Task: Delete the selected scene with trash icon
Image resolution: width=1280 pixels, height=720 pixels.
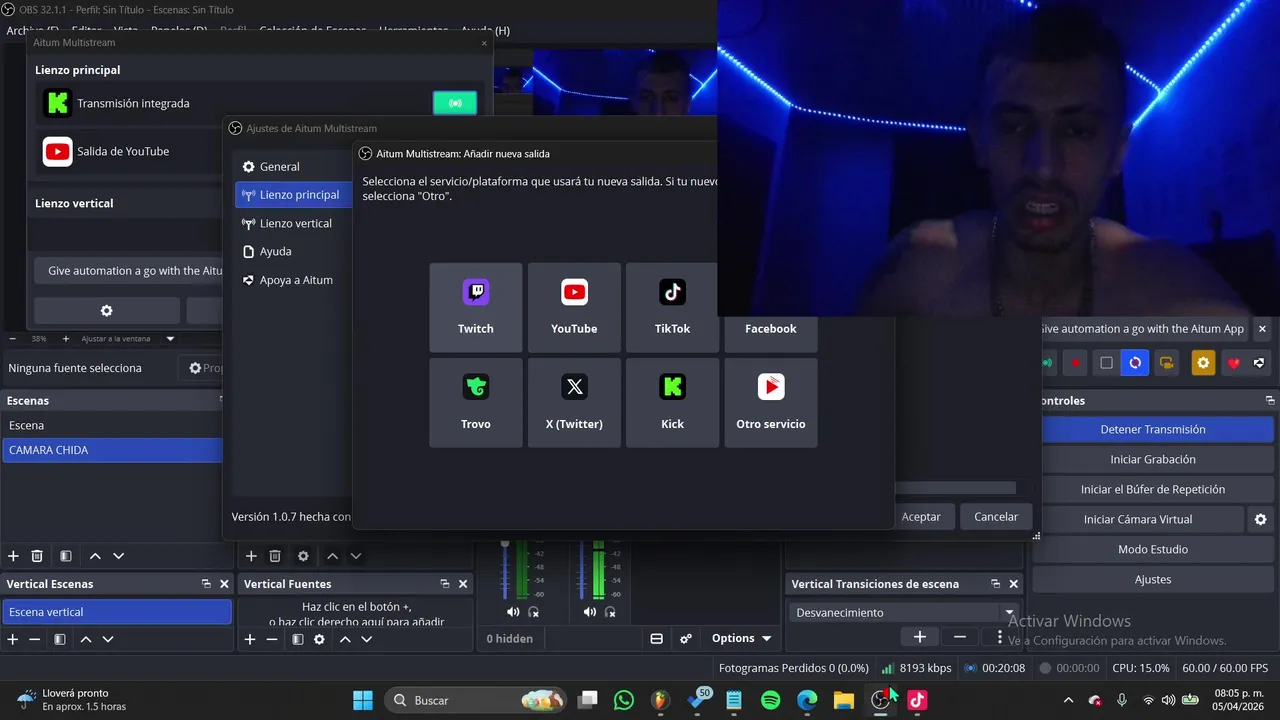Action: point(37,556)
